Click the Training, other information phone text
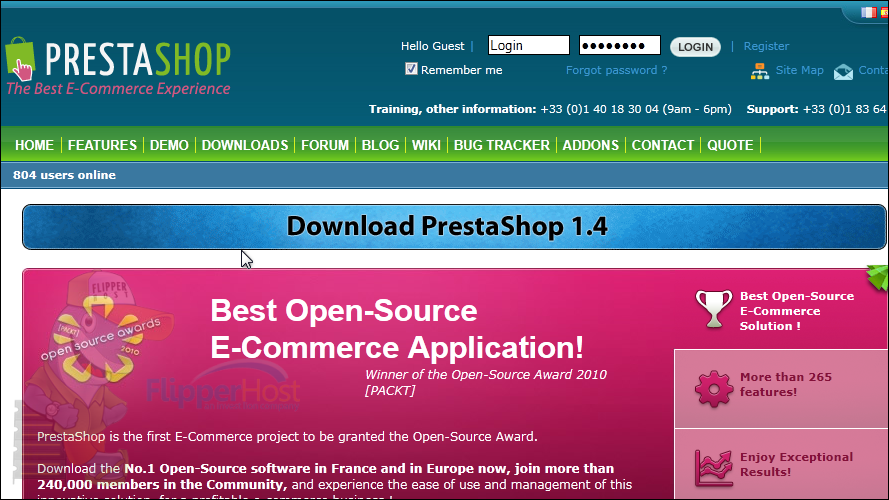The image size is (889, 500). click(550, 109)
